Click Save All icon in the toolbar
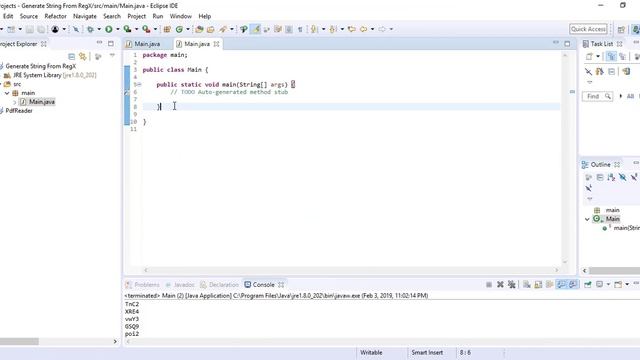This screenshot has width=640, height=360. [x=41, y=29]
